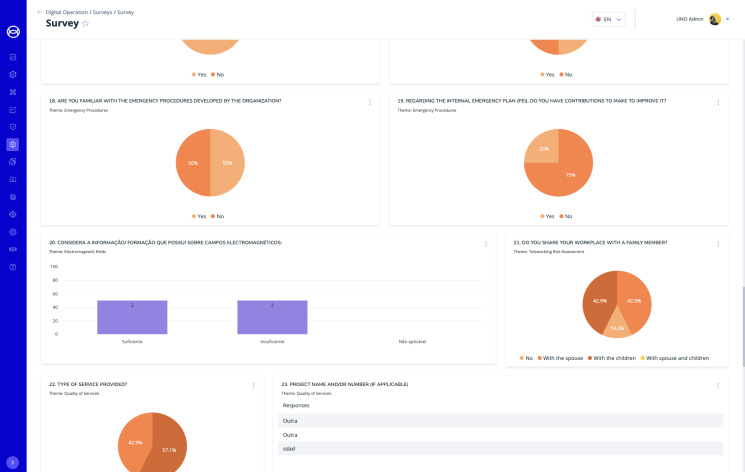Click the favorite star next to Survey
Viewport: 745px width, 472px height.
[85, 24]
